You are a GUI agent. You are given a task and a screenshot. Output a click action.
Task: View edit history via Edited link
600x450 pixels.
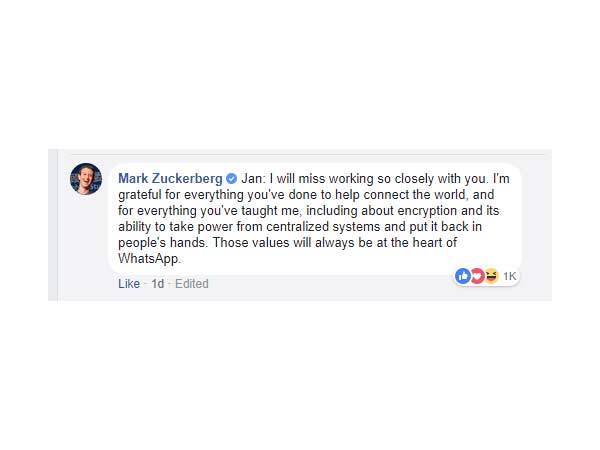(191, 284)
